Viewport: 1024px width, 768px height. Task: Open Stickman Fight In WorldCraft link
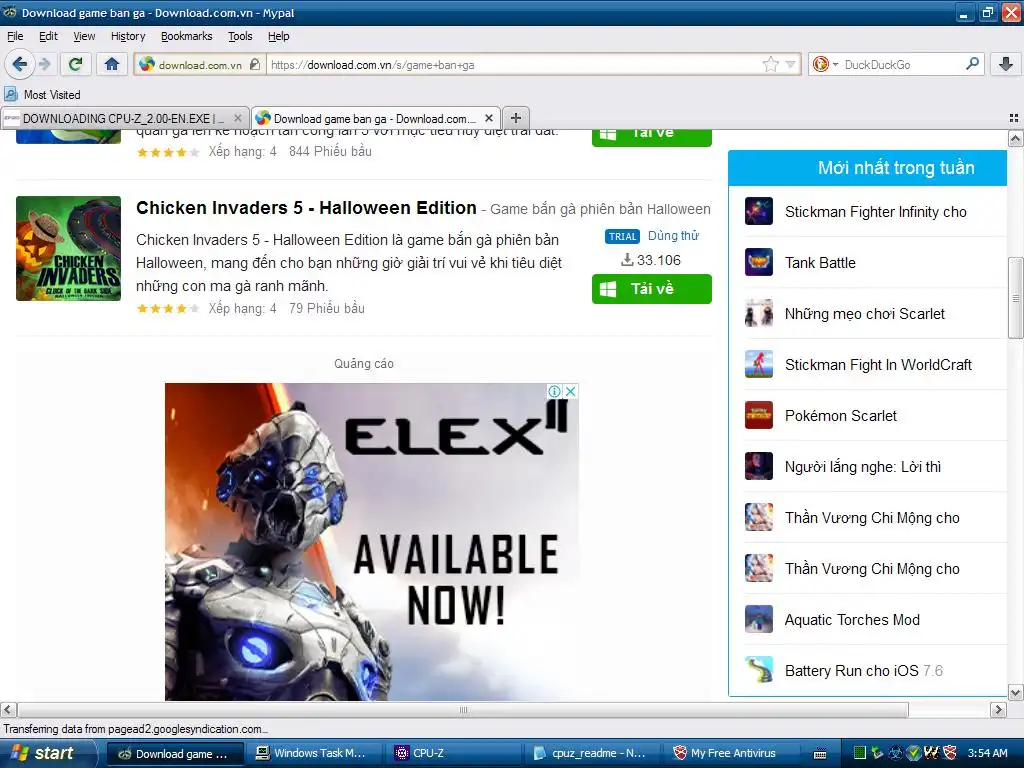tap(878, 364)
